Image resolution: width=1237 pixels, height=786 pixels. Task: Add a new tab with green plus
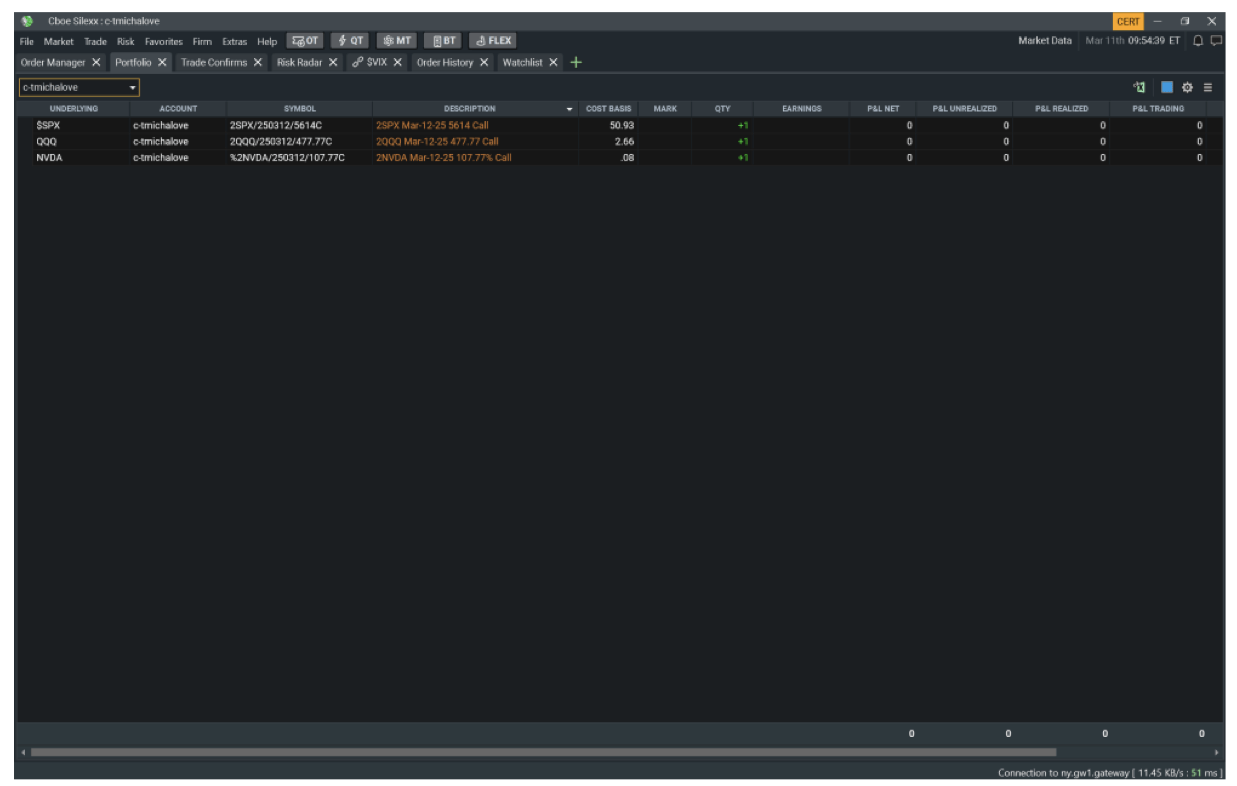click(576, 62)
